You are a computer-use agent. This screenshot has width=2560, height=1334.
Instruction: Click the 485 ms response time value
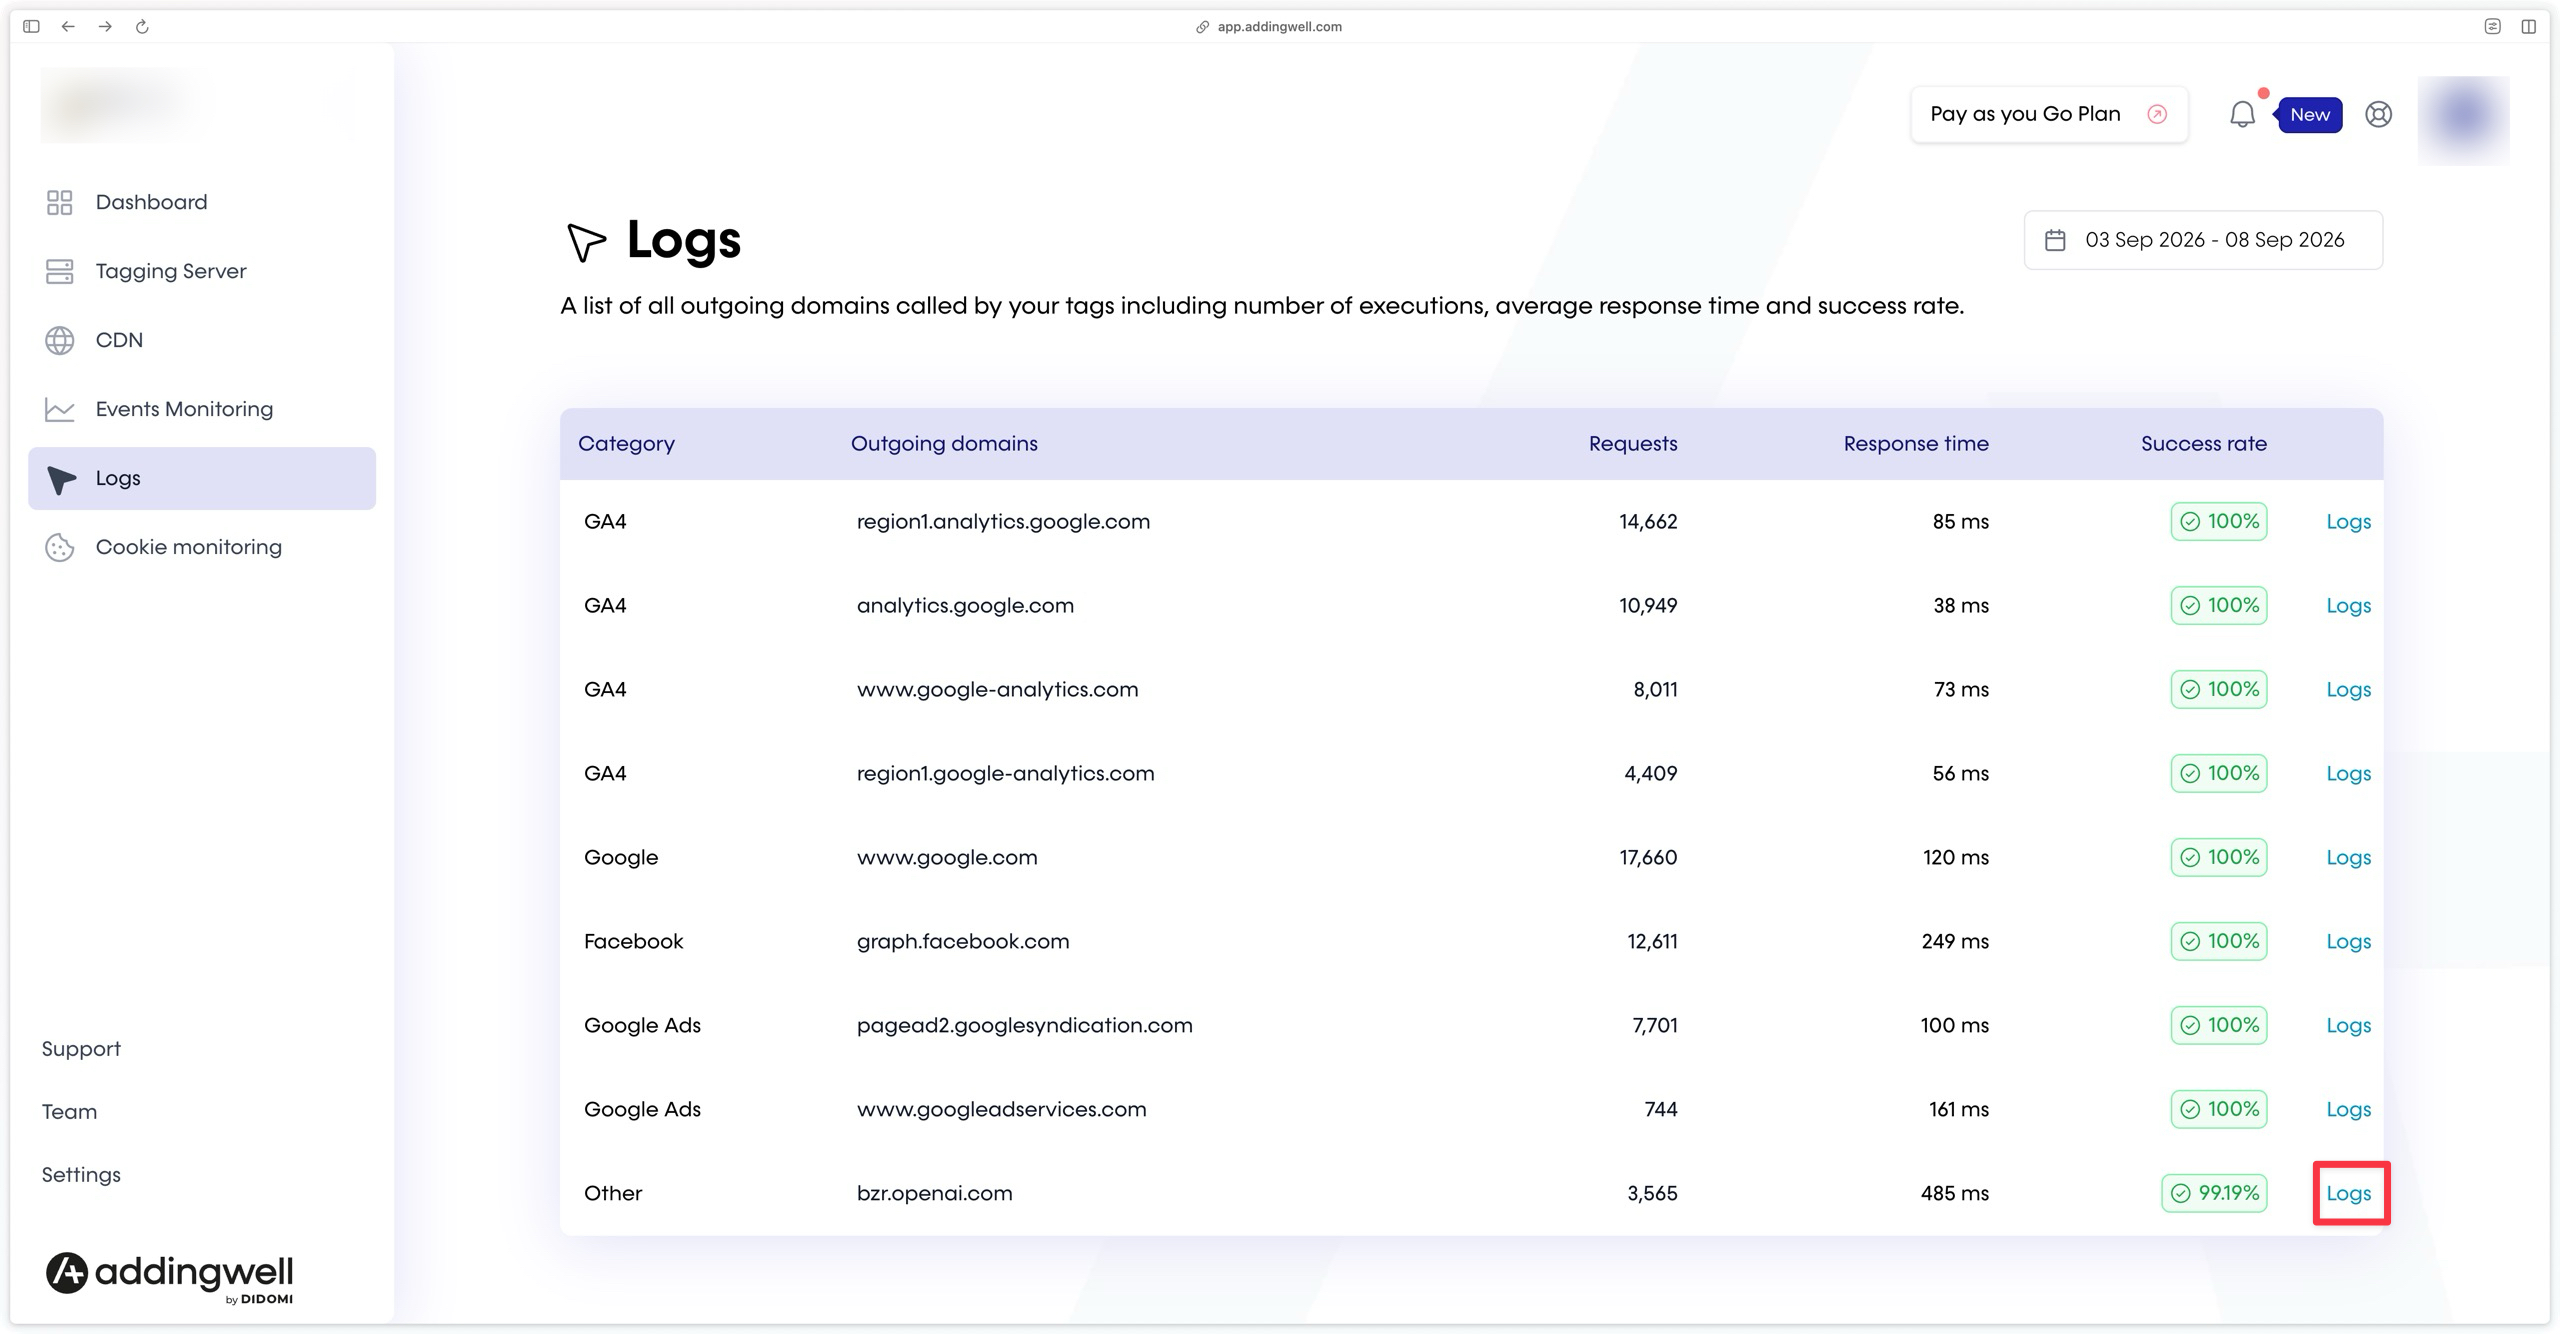[x=1955, y=1194]
